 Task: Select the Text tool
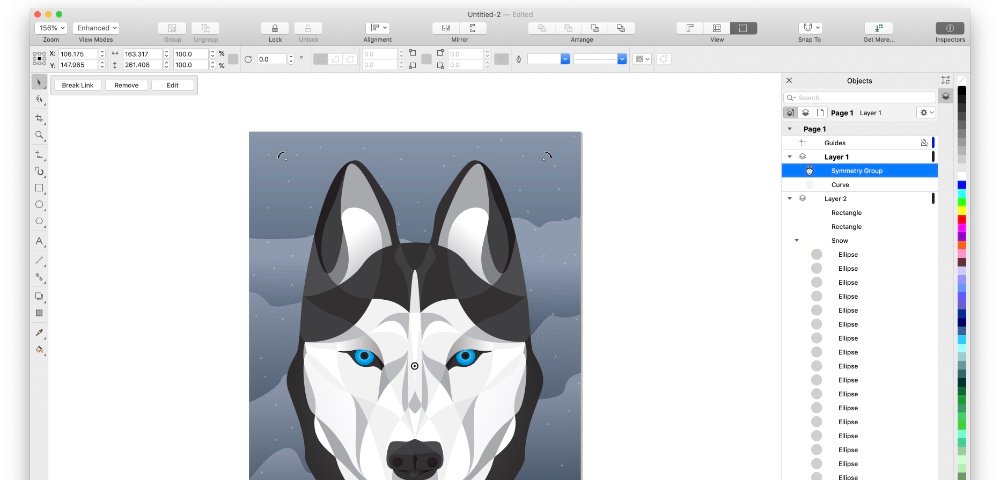point(40,241)
